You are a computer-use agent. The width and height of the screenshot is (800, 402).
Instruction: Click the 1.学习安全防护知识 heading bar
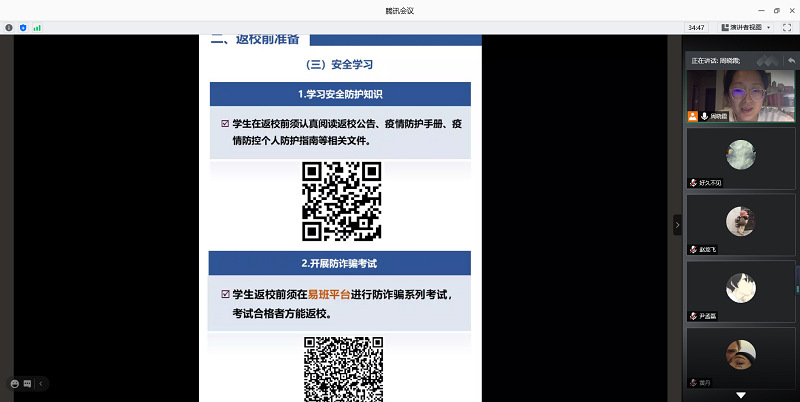click(340, 94)
